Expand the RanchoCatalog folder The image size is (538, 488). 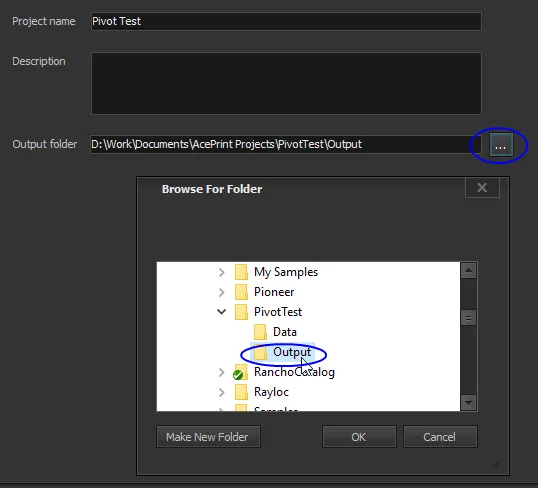point(222,372)
